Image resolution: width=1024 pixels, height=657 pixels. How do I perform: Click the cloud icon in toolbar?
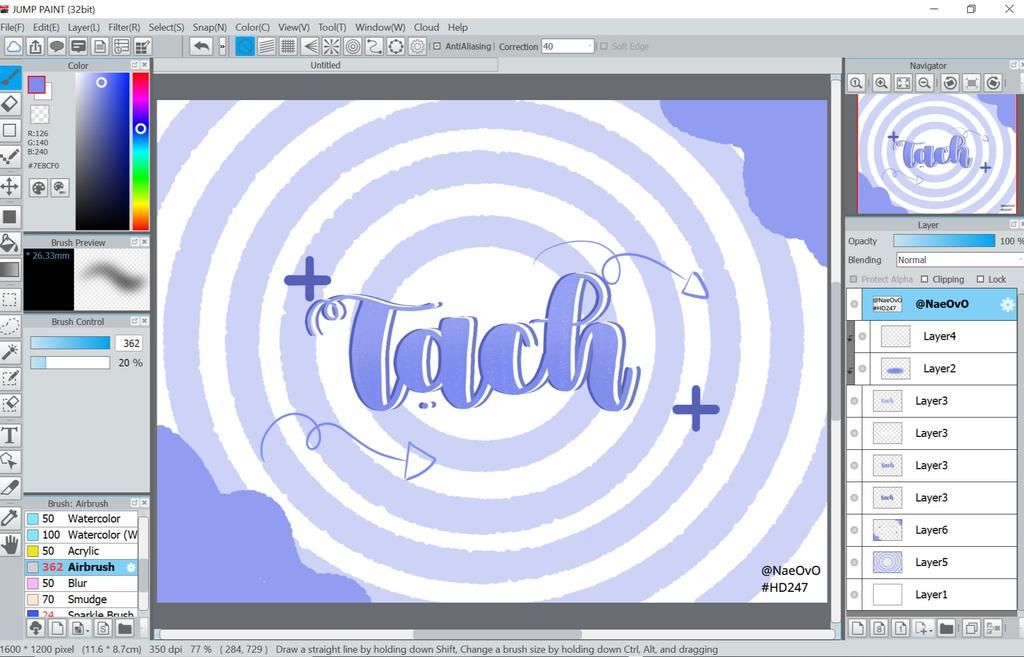tap(14, 46)
